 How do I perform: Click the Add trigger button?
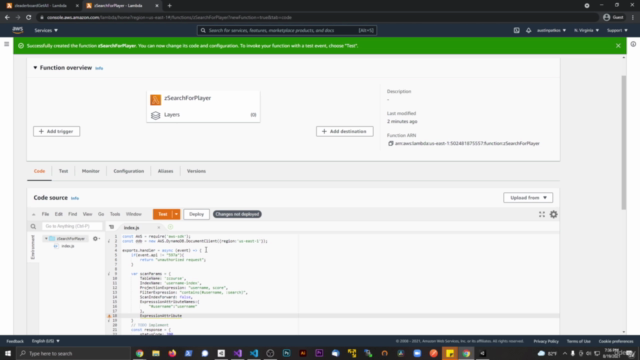click(57, 131)
